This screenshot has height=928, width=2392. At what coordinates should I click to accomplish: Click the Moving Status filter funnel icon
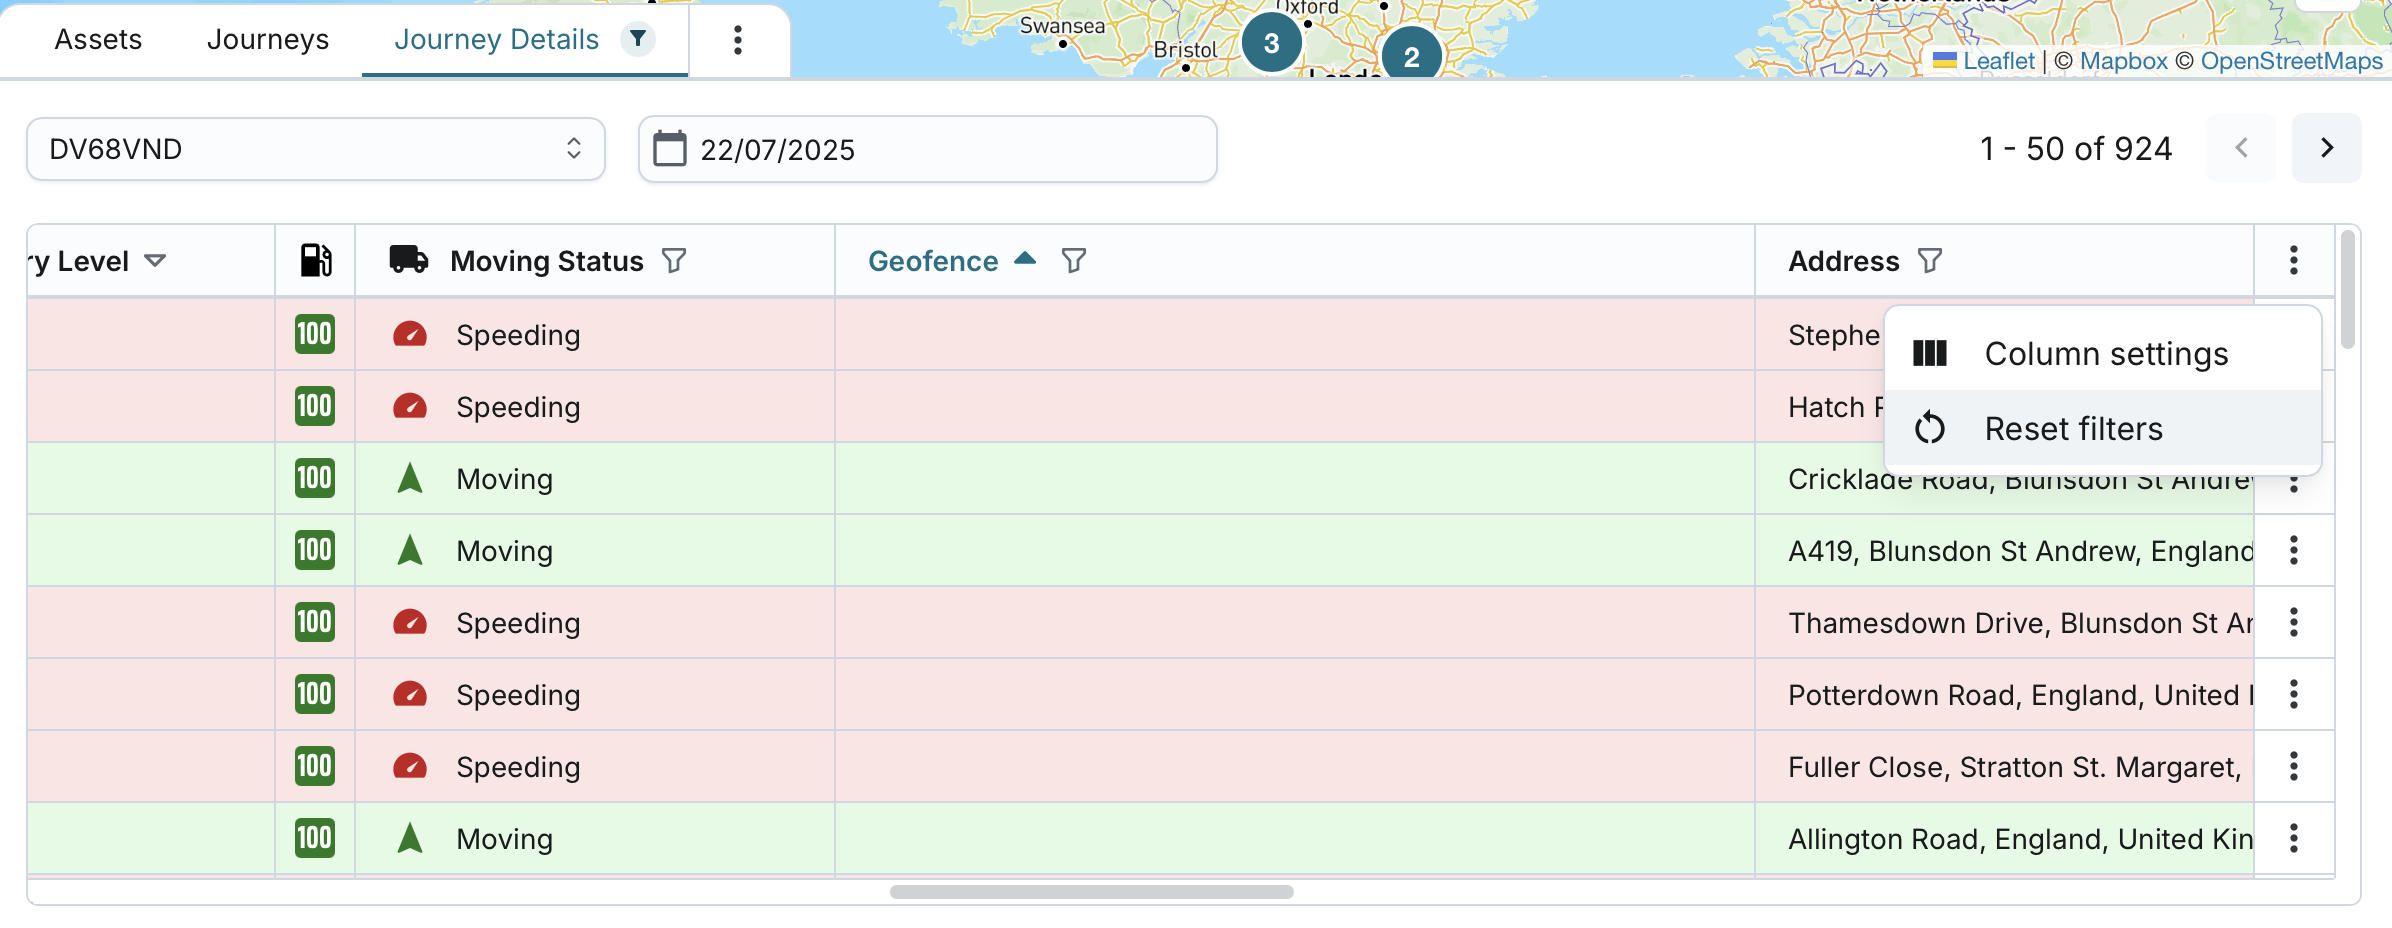[x=674, y=261]
